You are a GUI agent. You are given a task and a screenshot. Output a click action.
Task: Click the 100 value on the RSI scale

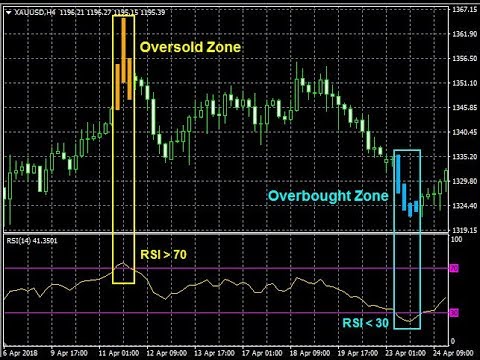coord(456,239)
